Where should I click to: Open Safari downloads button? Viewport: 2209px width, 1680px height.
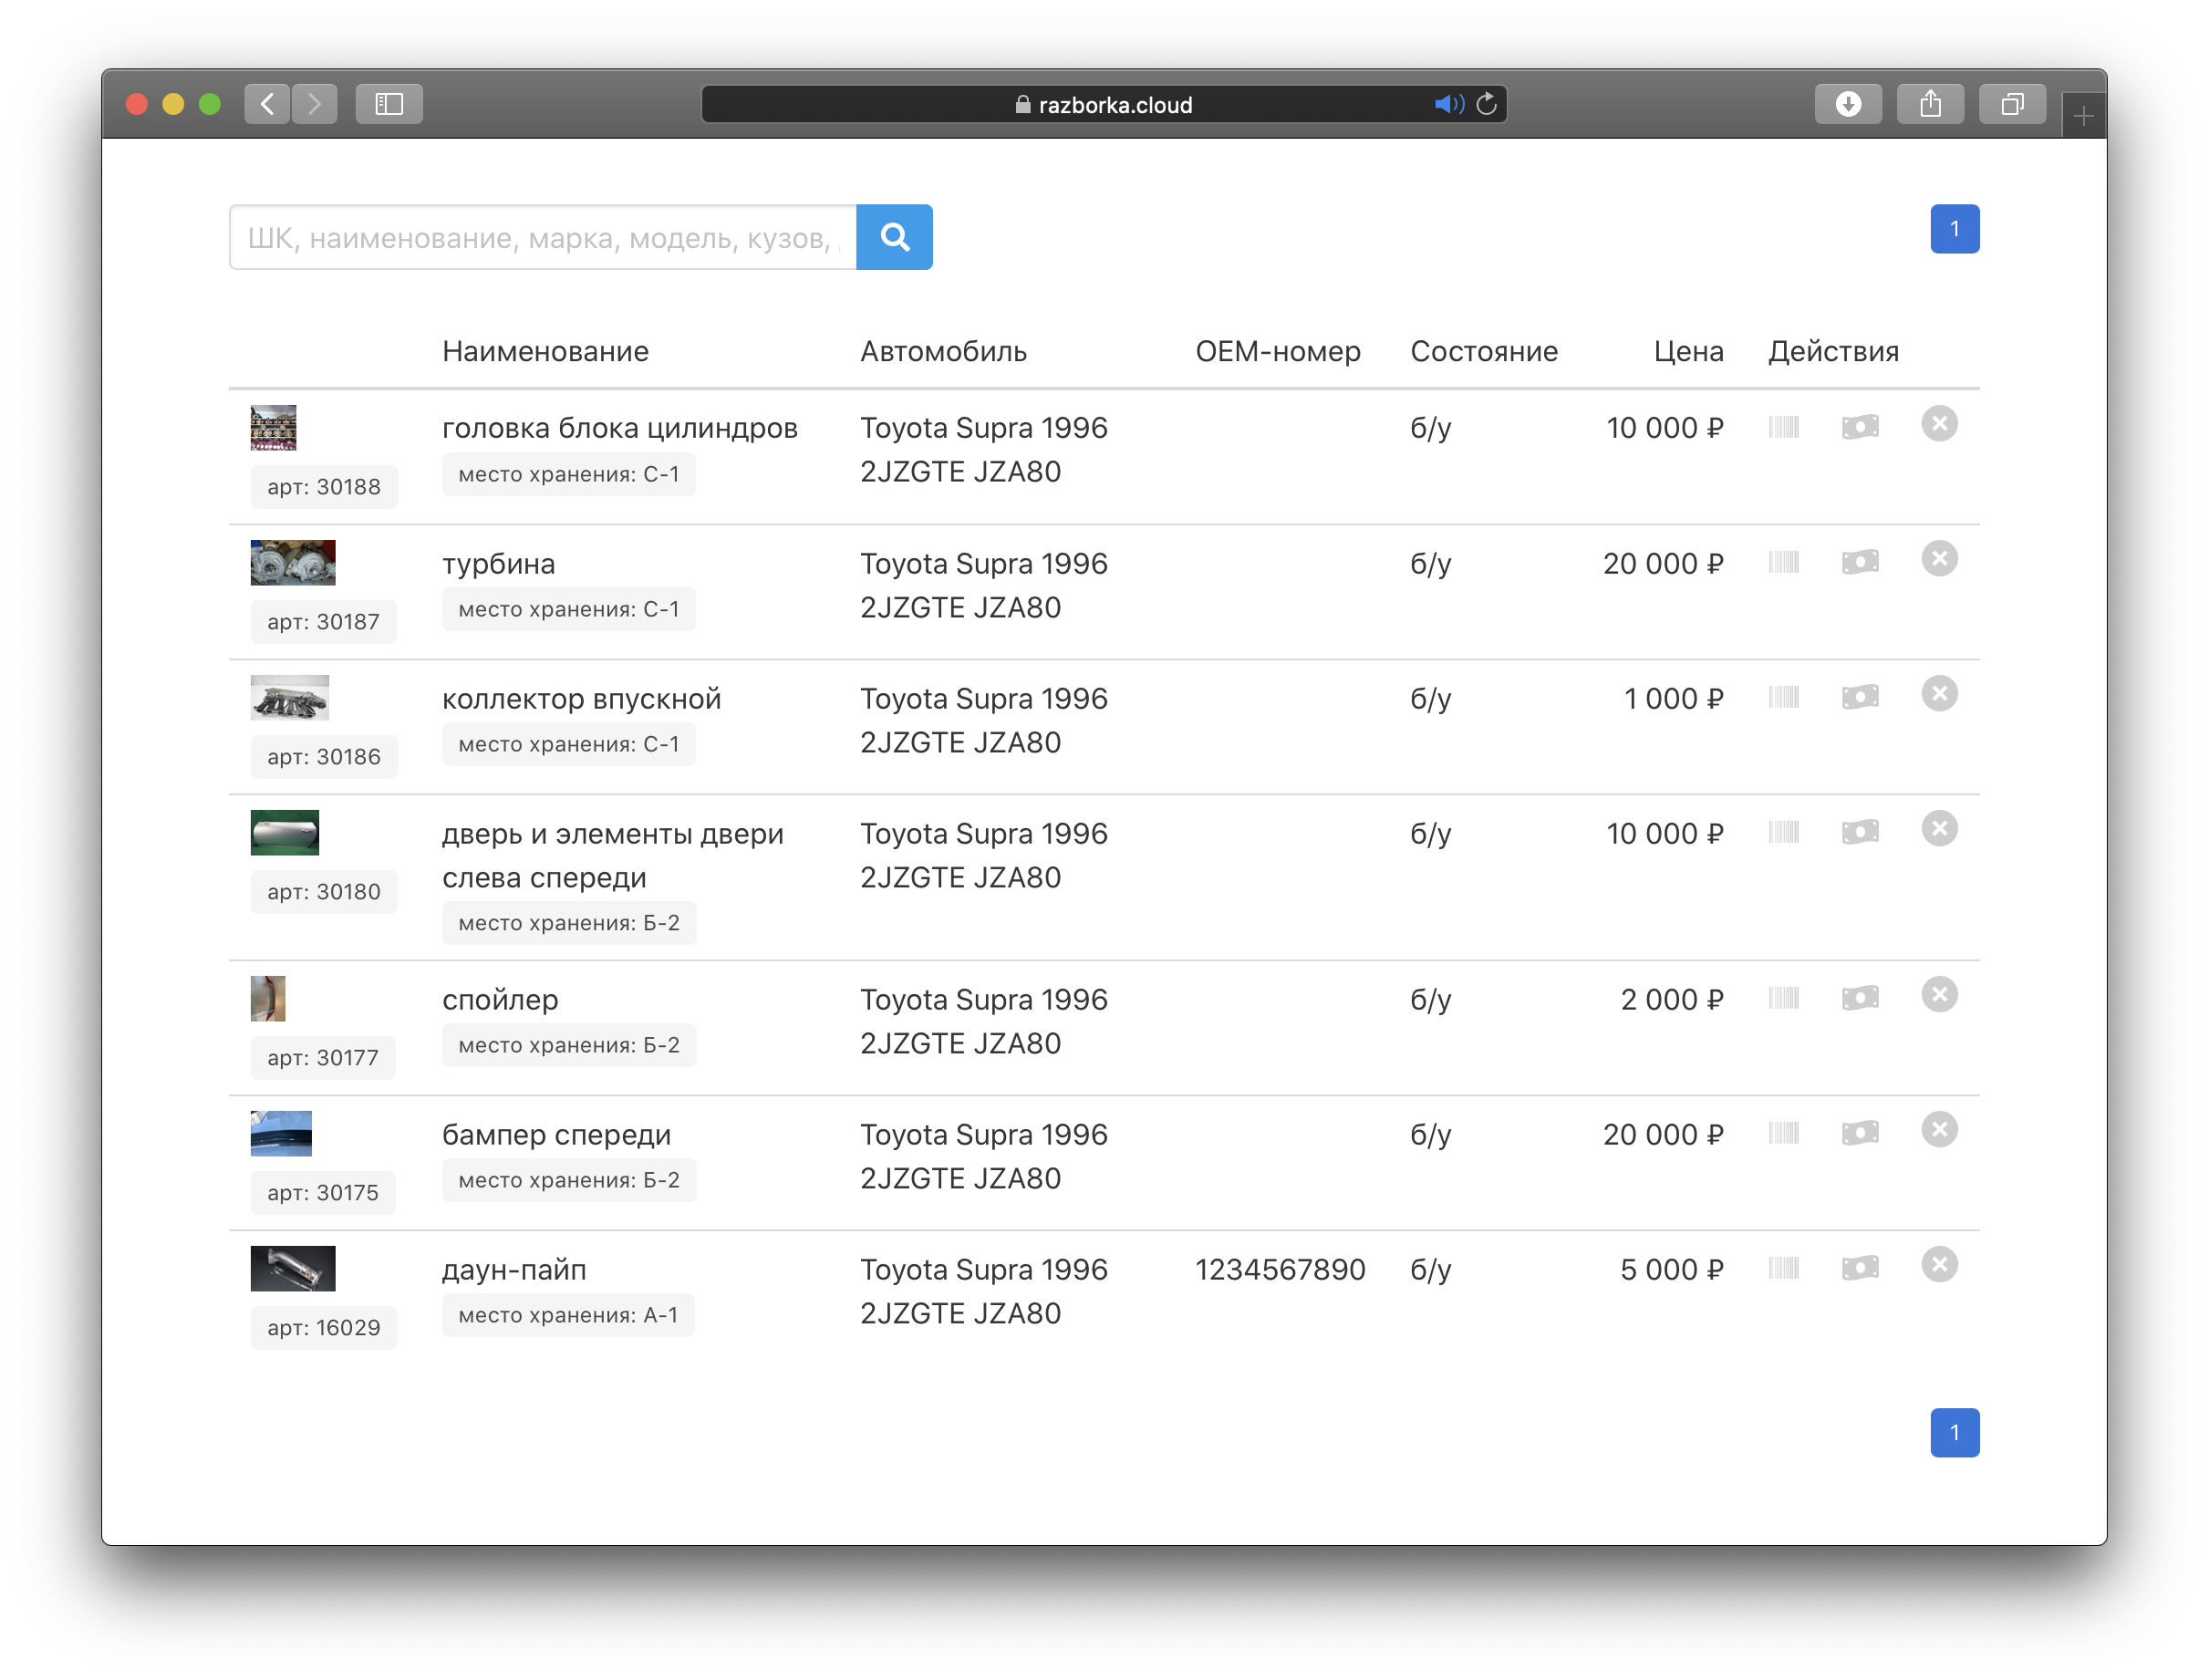(1848, 104)
